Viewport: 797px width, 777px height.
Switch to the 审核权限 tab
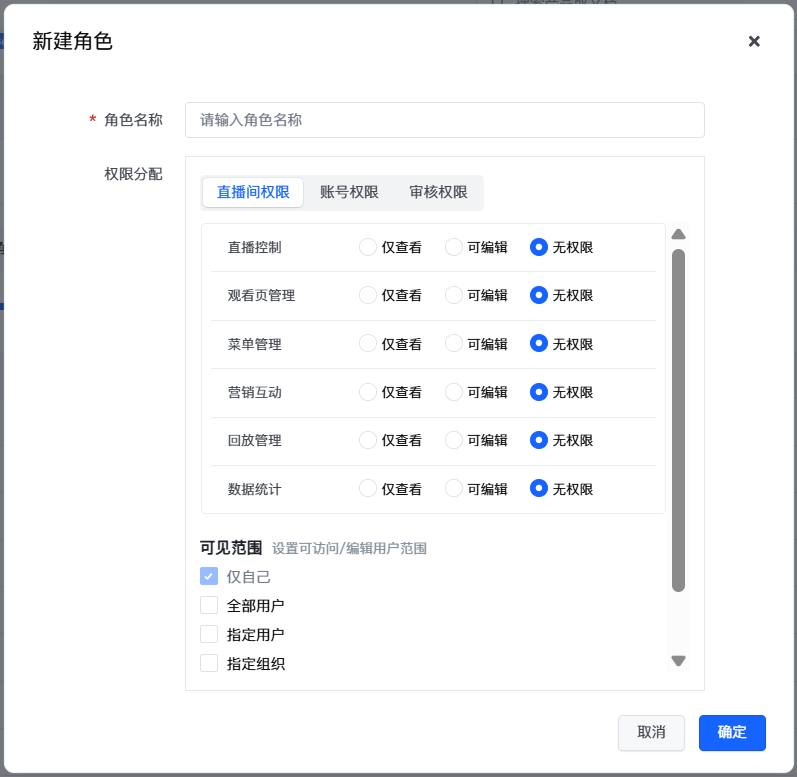(x=438, y=192)
